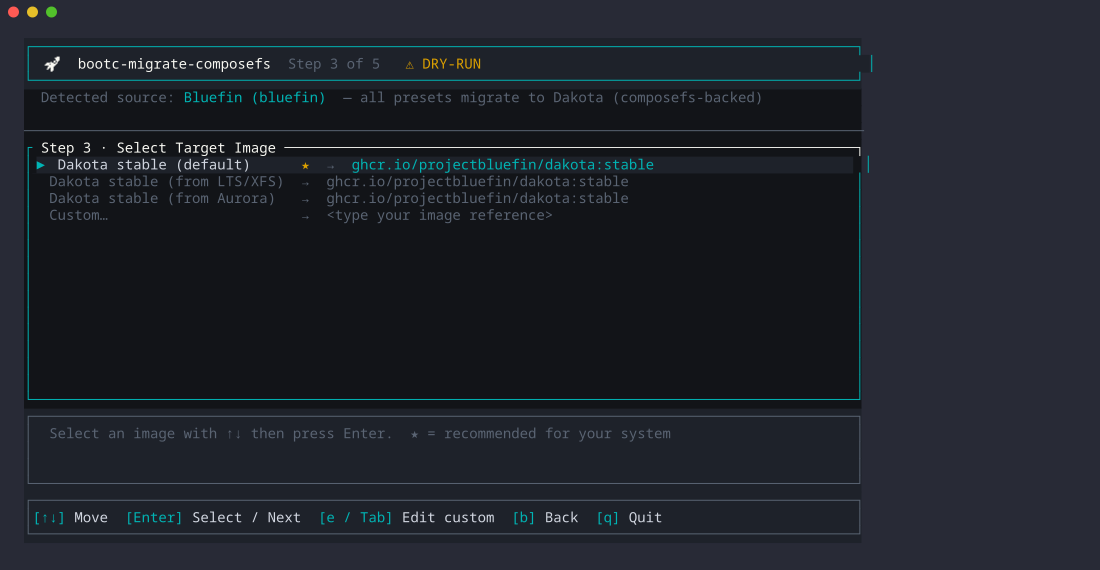Select Dakota stable (from LTS/XFS) preset
Image resolution: width=1100 pixels, height=570 pixels.
click(x=166, y=182)
